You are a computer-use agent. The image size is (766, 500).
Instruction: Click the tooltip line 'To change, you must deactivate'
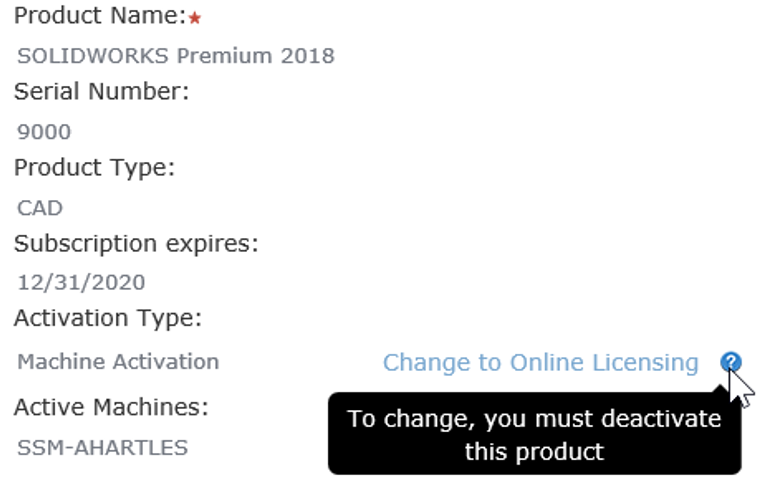[x=534, y=418]
